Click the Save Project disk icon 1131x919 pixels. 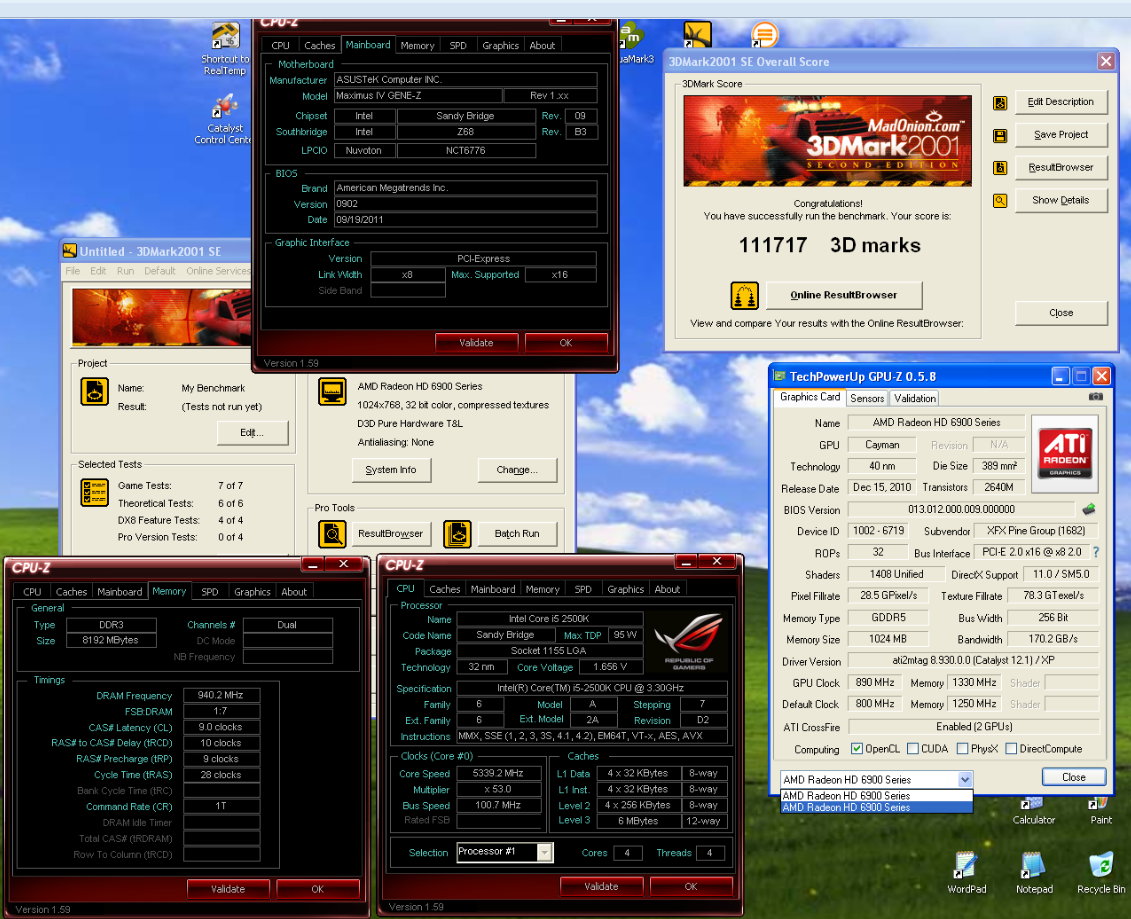(x=1000, y=135)
